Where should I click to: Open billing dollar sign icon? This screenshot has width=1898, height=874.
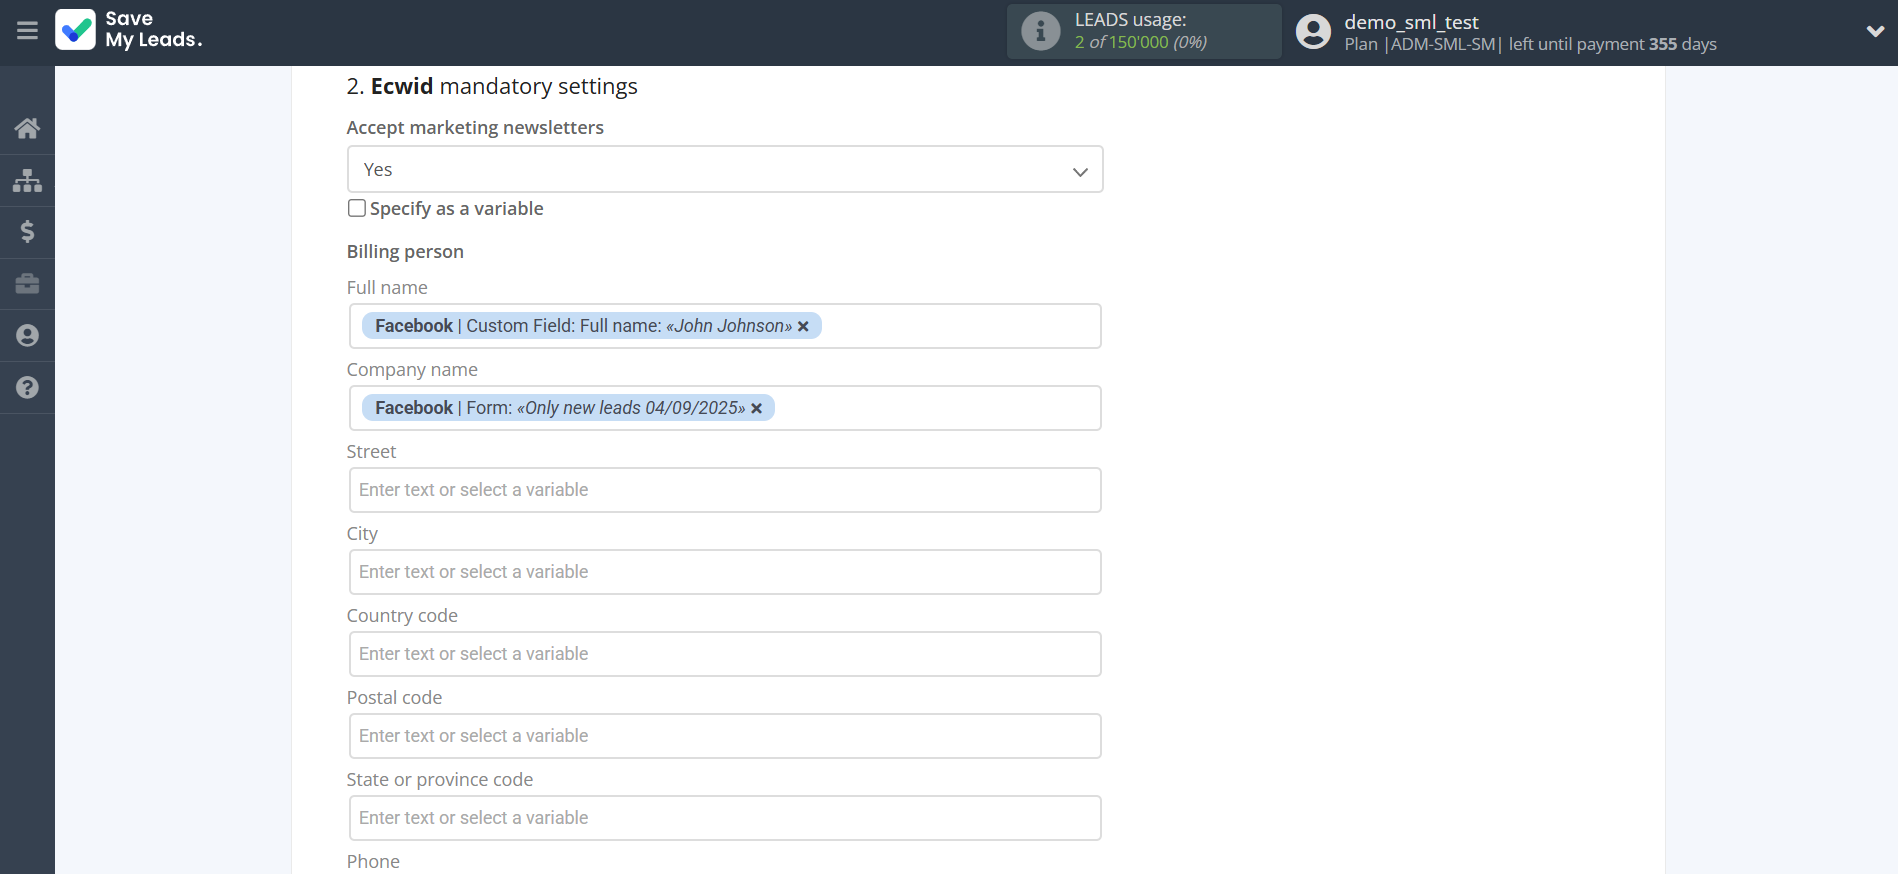coord(27,232)
